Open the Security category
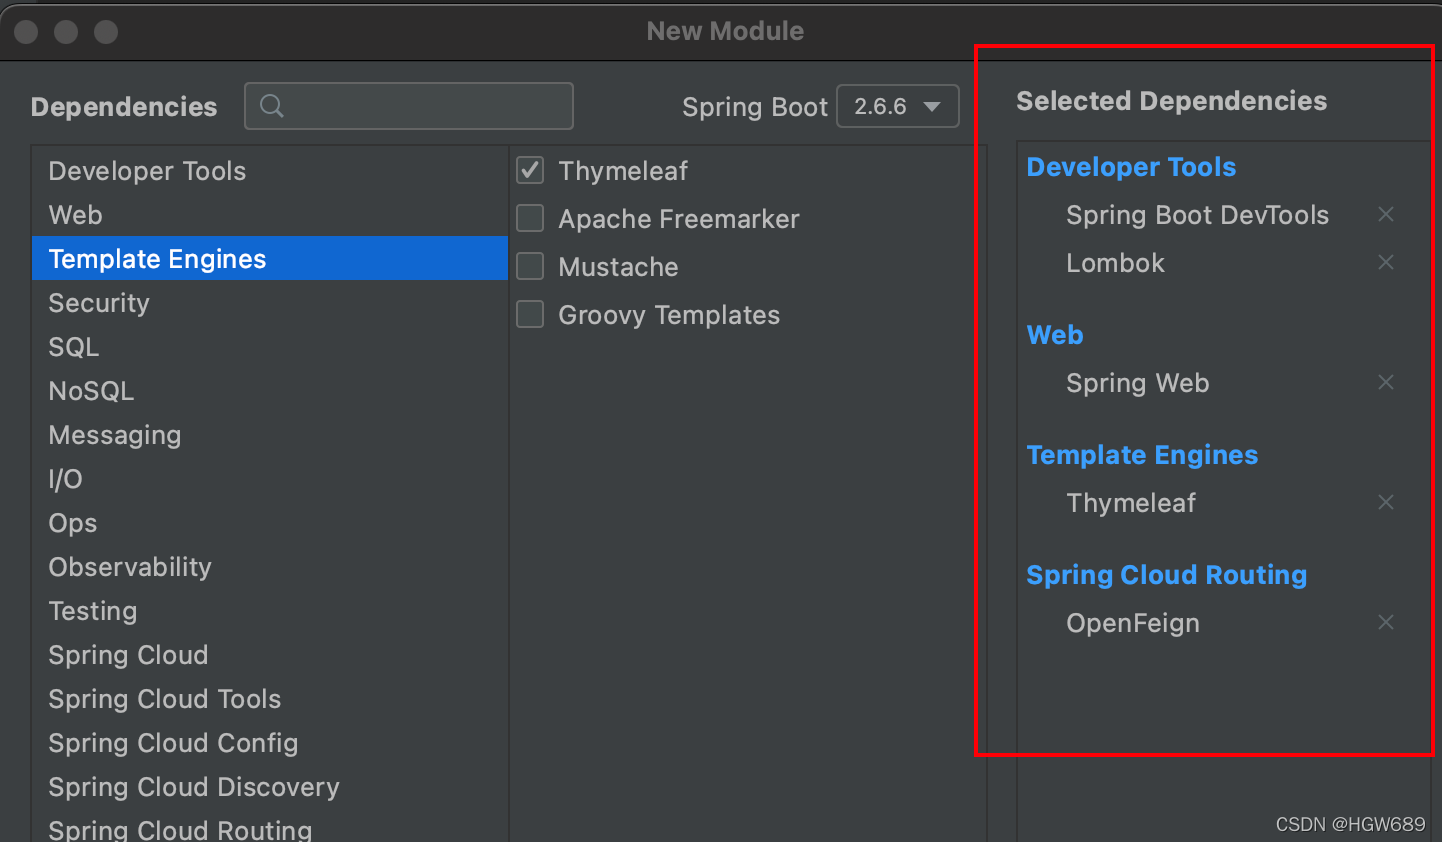The width and height of the screenshot is (1442, 842). click(270, 303)
